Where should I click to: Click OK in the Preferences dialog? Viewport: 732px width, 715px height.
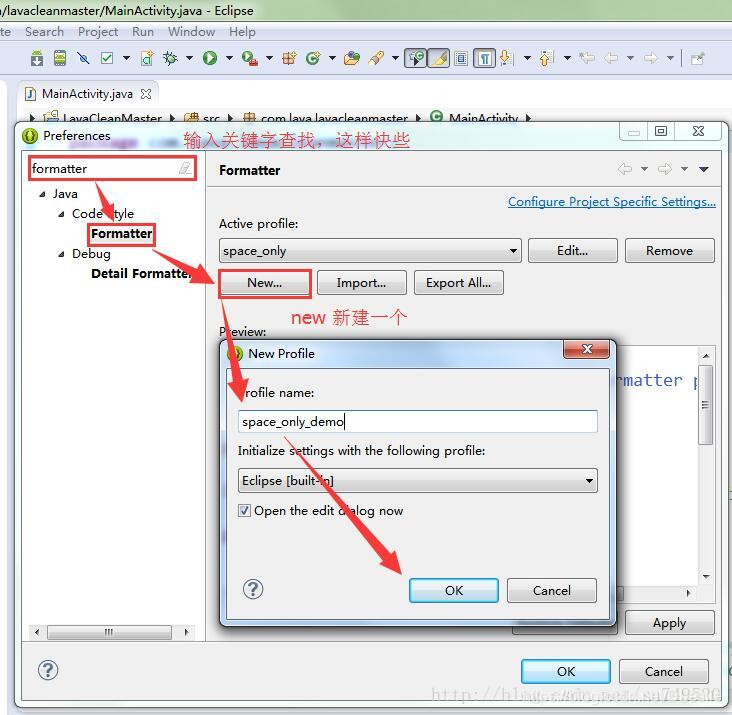(566, 671)
